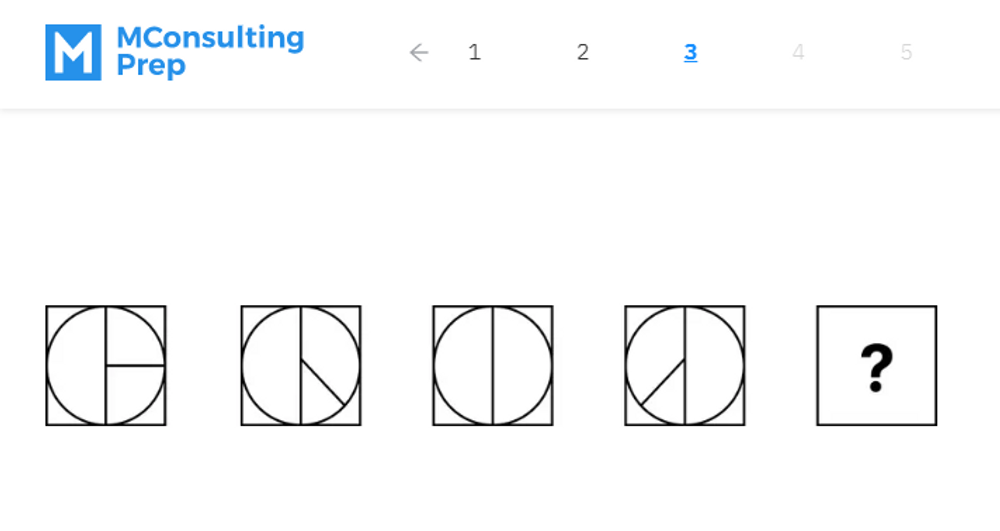Go back using the left arrow
This screenshot has width=1000, height=531.
419,53
